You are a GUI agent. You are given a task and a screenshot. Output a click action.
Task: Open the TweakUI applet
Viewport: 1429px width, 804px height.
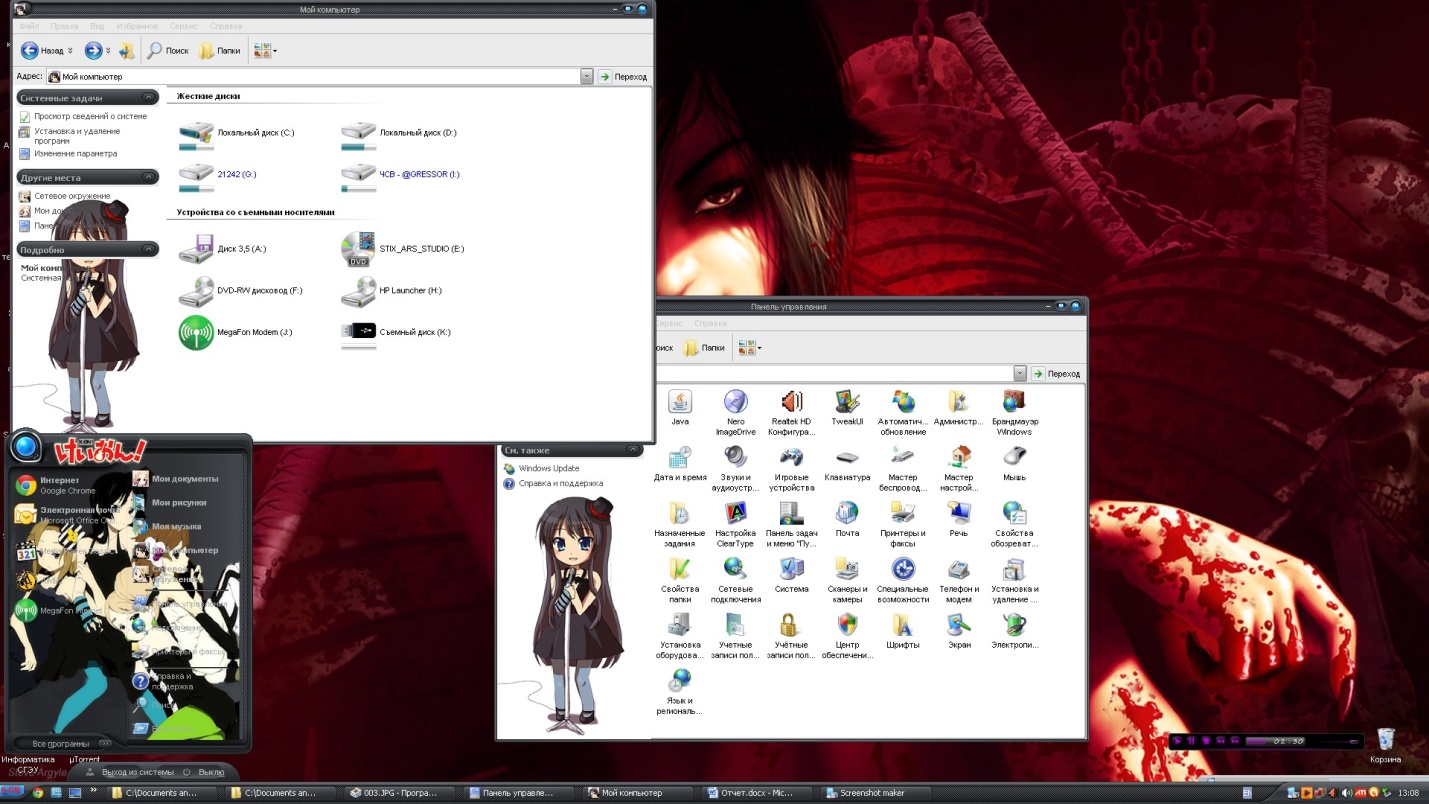pyautogui.click(x=847, y=408)
